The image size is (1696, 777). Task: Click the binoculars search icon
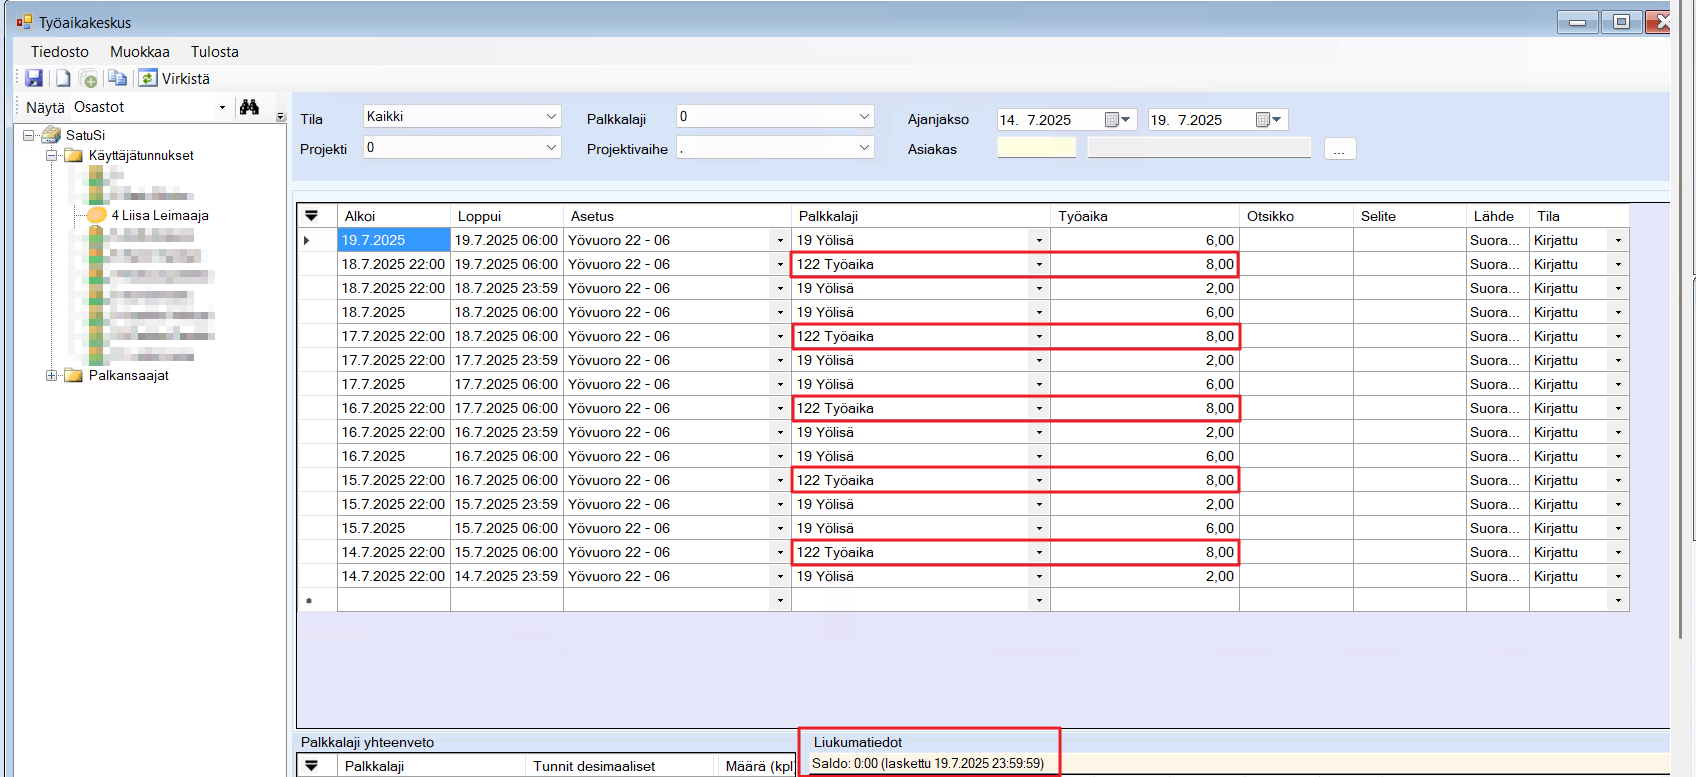coord(249,107)
